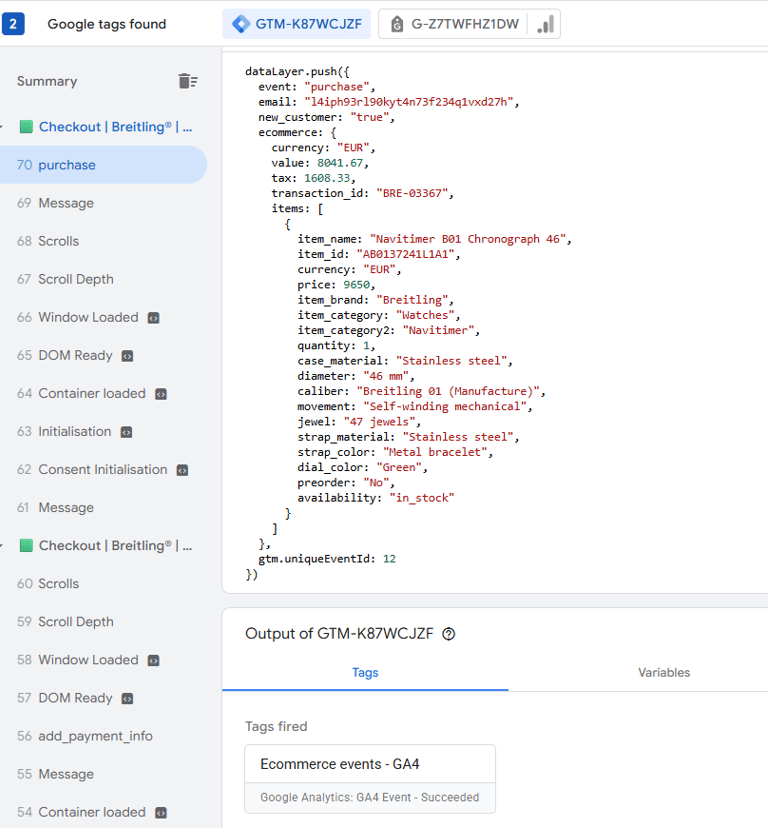Collapse the topmost Checkout | Breitling page group
Screen dimensions: 768x828
click(x=3, y=127)
